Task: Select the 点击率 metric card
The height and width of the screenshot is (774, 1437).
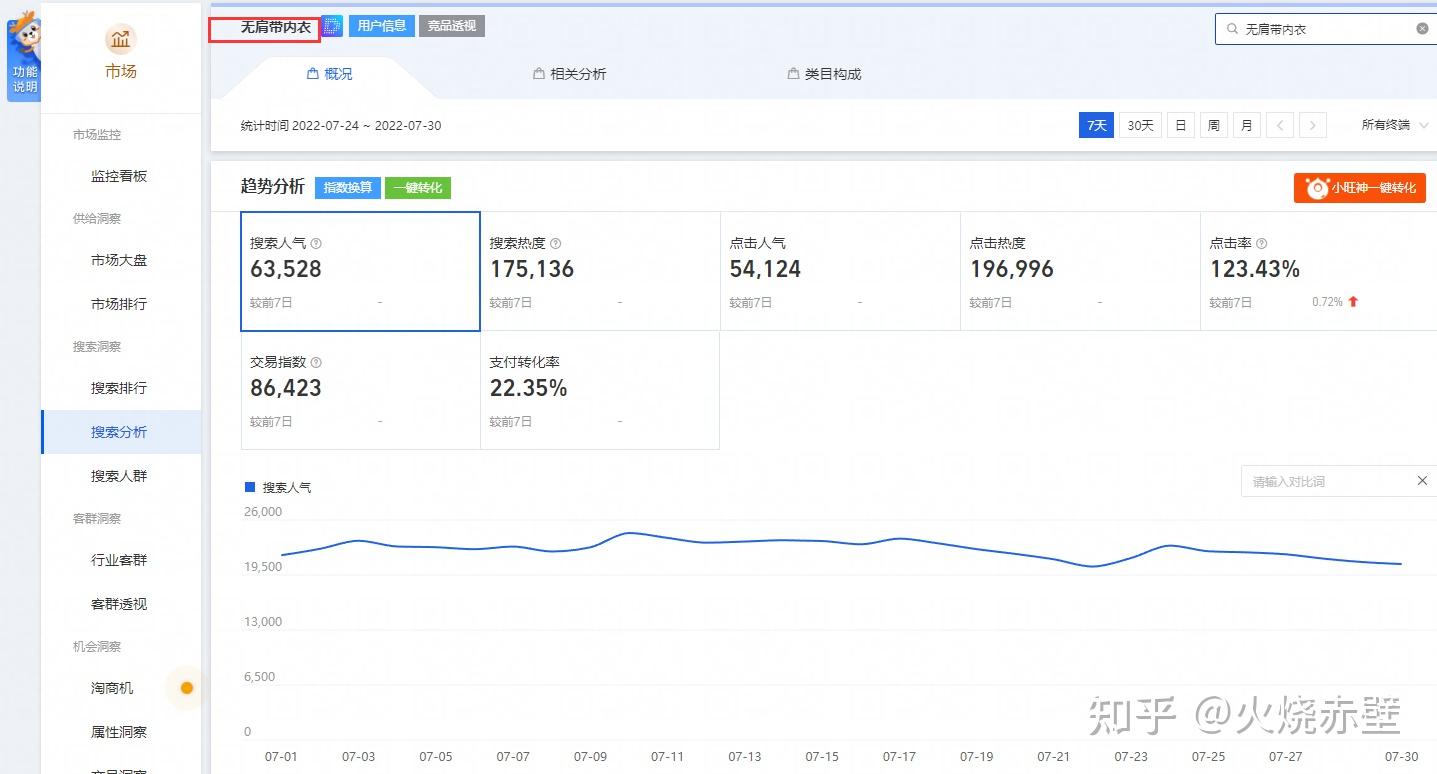Action: (x=1319, y=271)
